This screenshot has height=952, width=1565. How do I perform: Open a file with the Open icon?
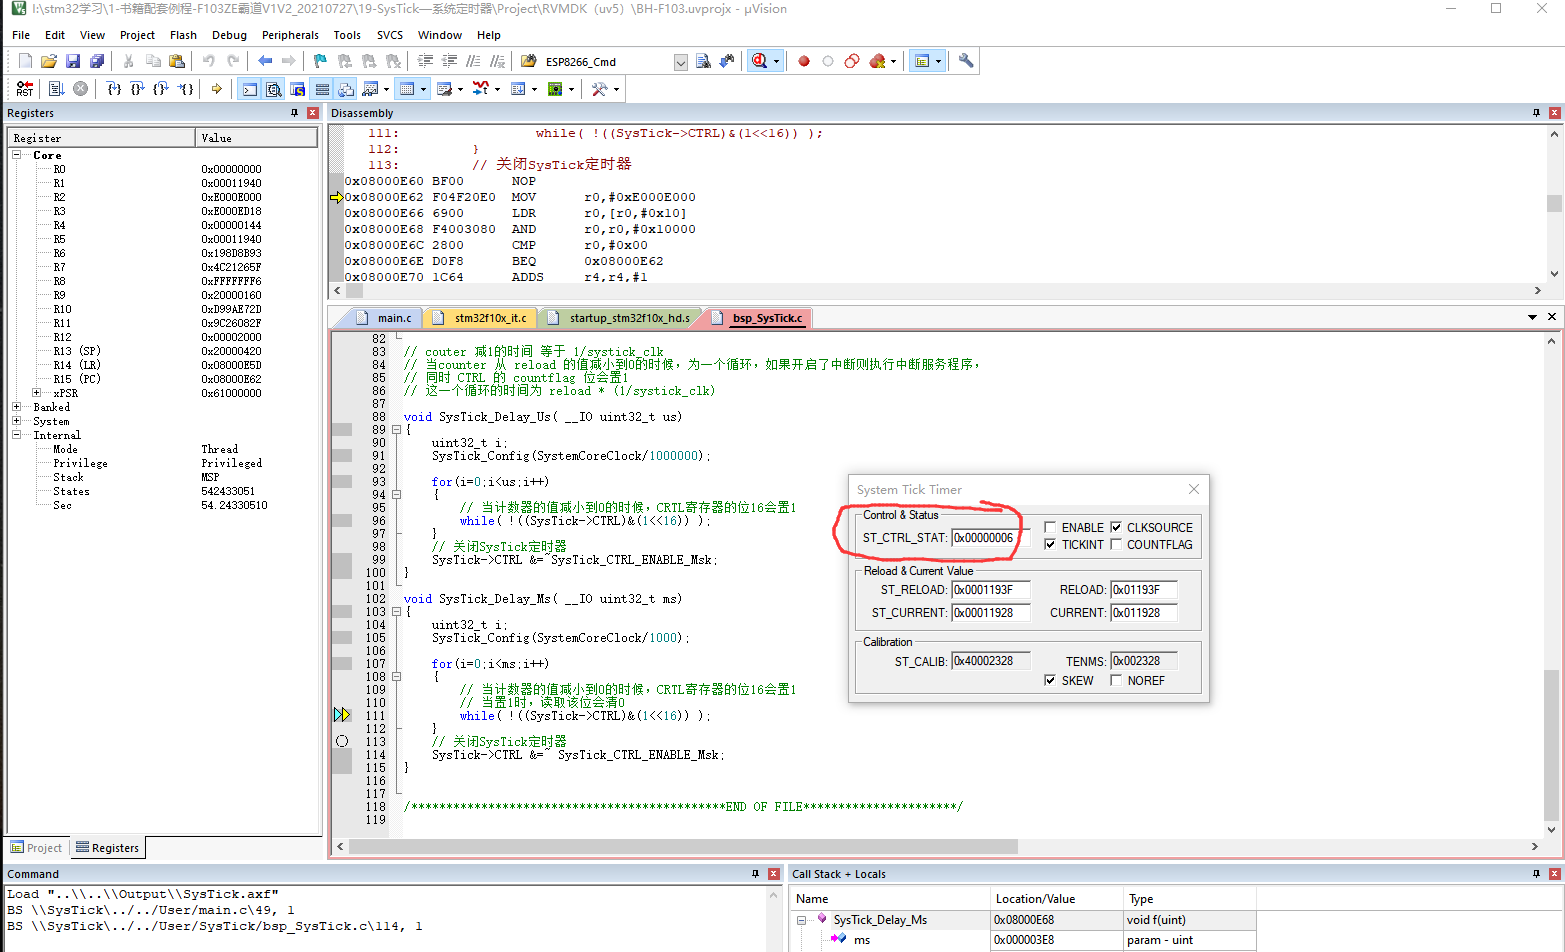point(48,61)
